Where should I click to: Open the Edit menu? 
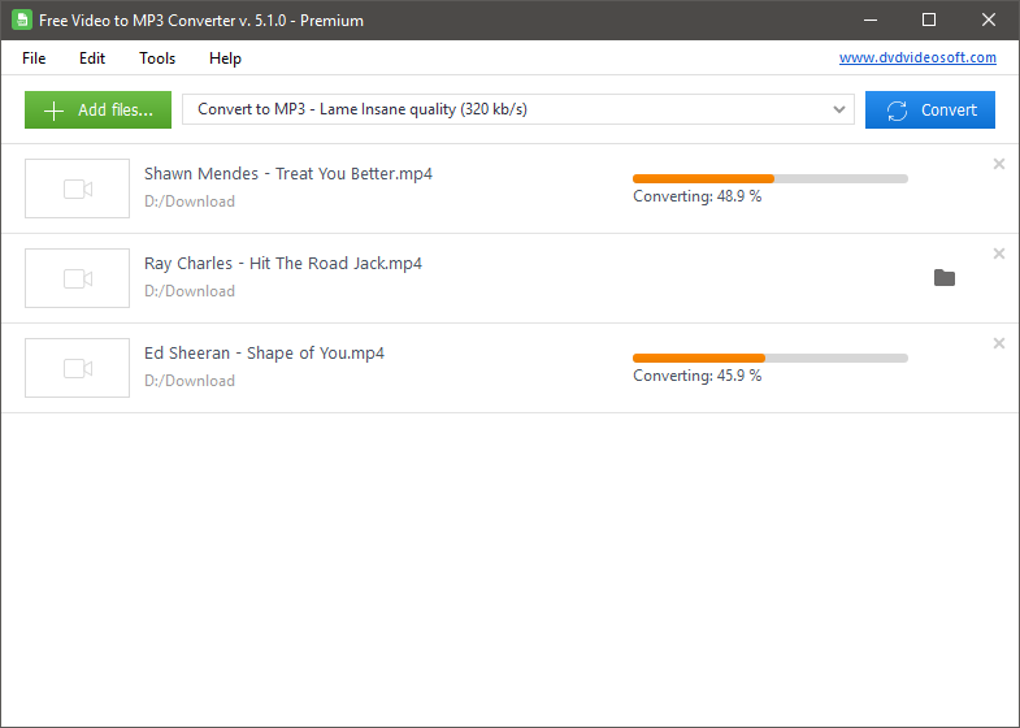91,58
